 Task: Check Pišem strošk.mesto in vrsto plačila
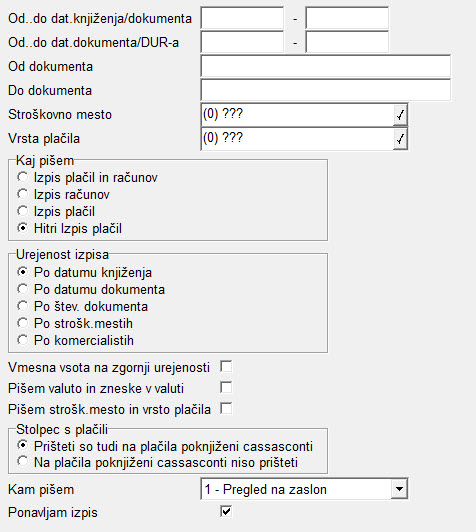click(226, 408)
